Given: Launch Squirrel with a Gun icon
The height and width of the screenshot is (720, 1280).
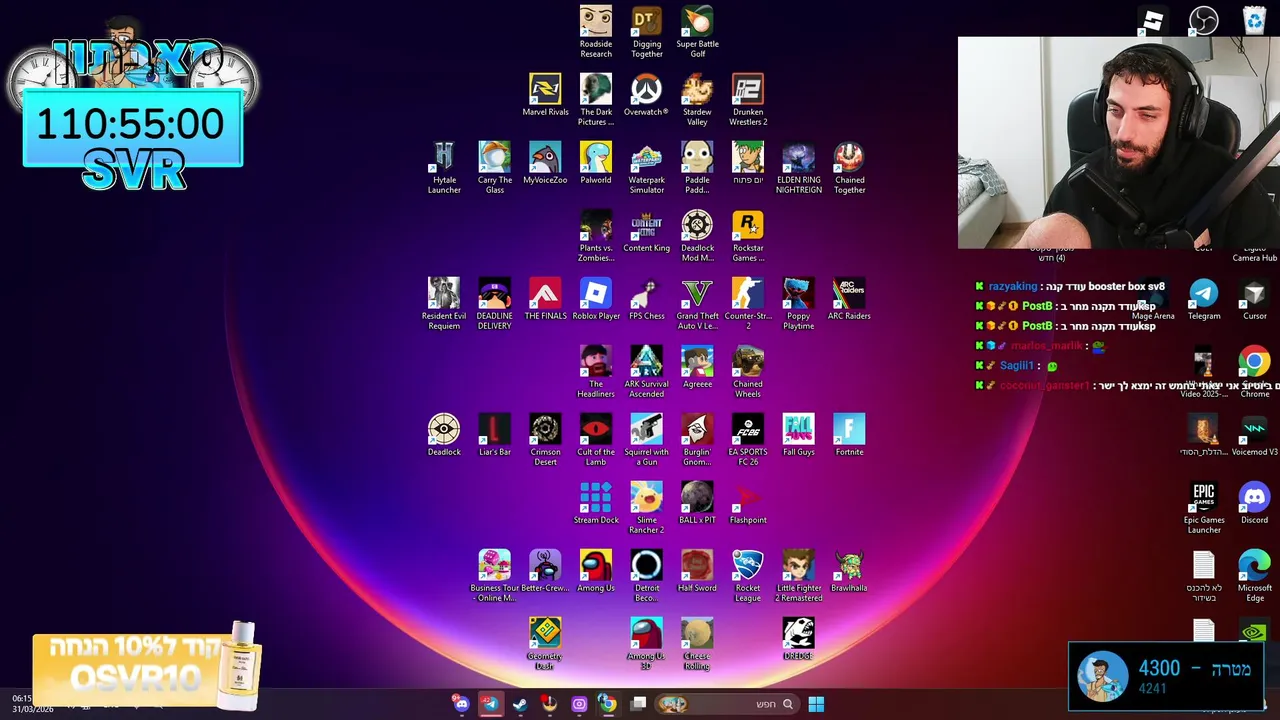Looking at the screenshot, I should click(x=646, y=440).
